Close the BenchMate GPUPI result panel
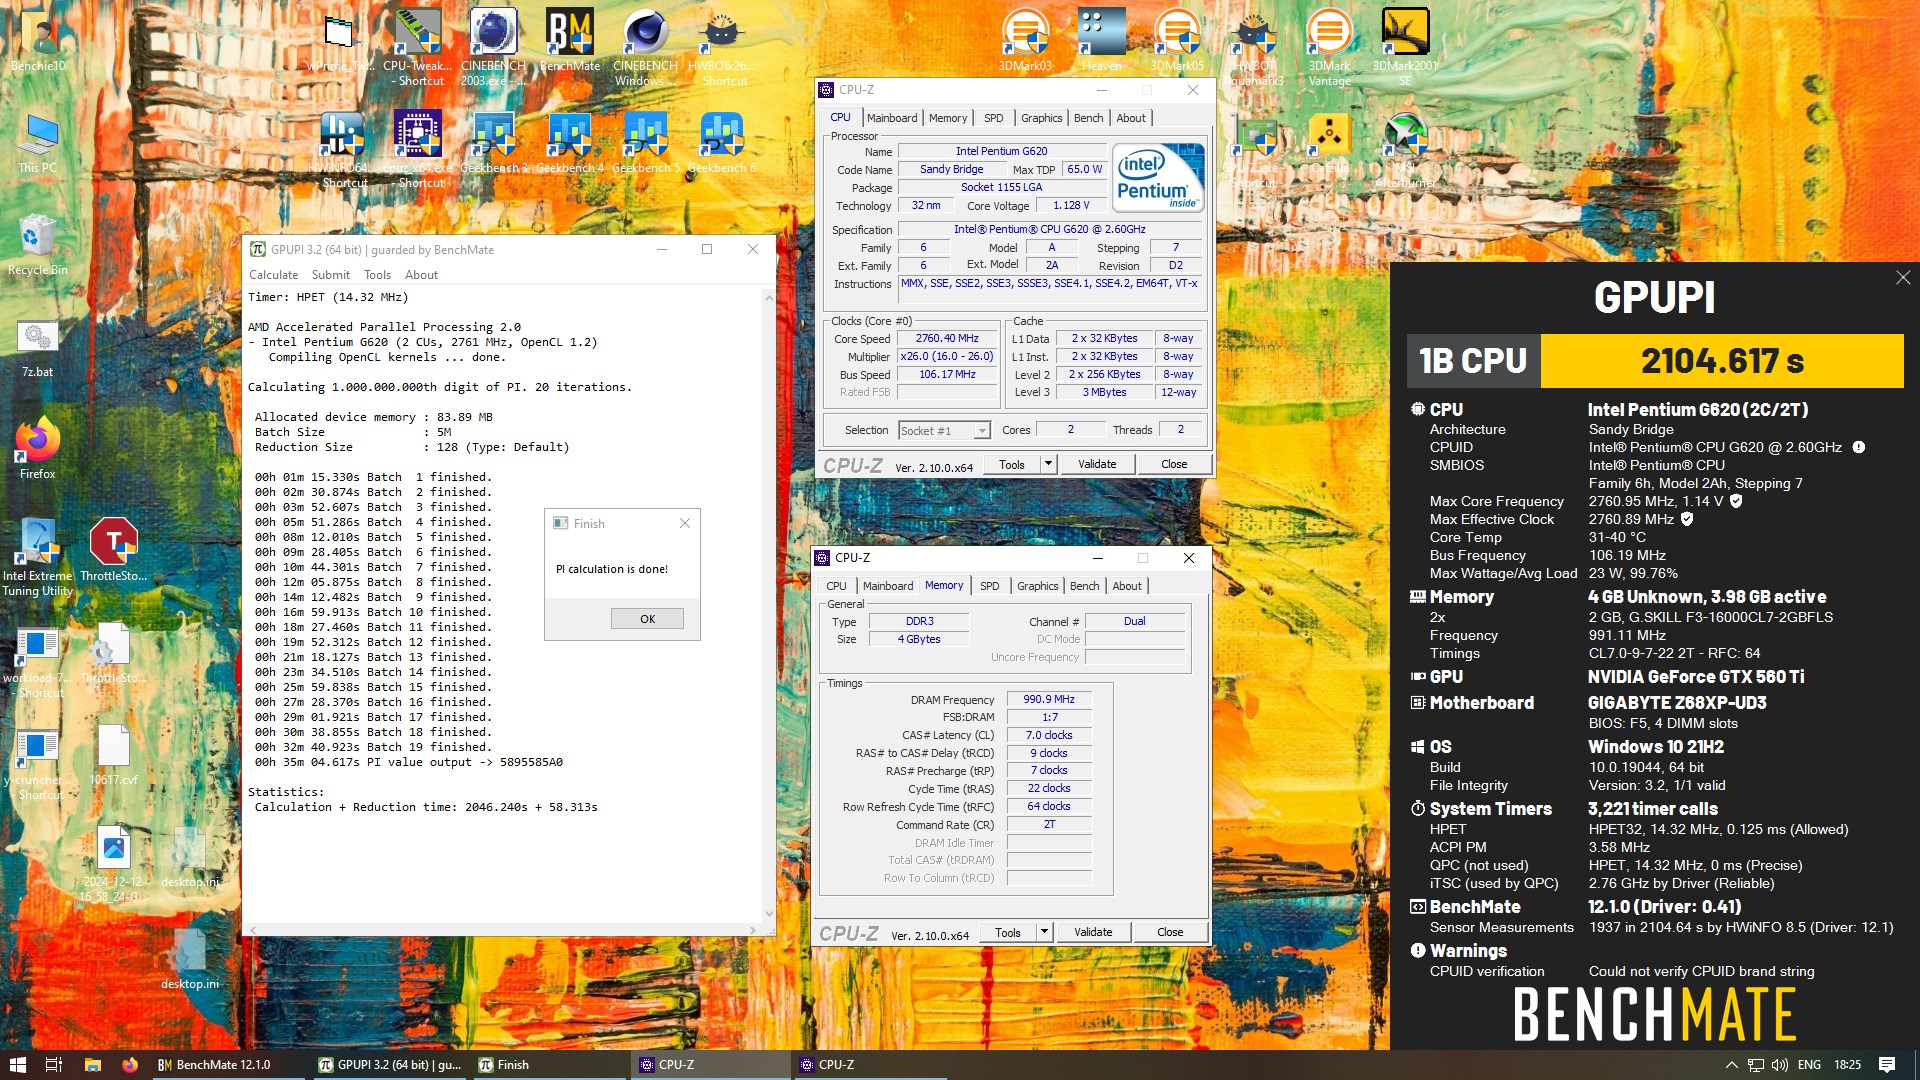1920x1080 pixels. pyautogui.click(x=1902, y=278)
